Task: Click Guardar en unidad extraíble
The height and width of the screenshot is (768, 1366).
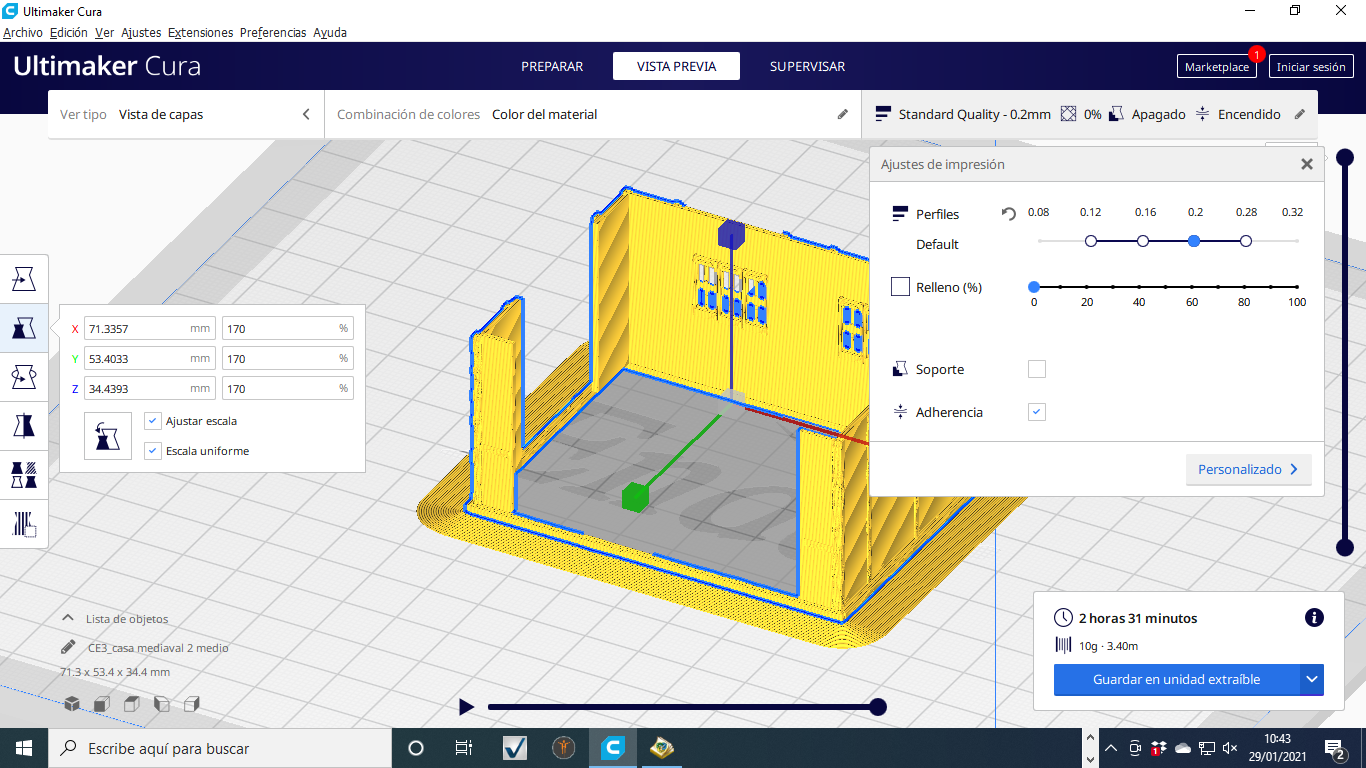Action: point(1176,680)
